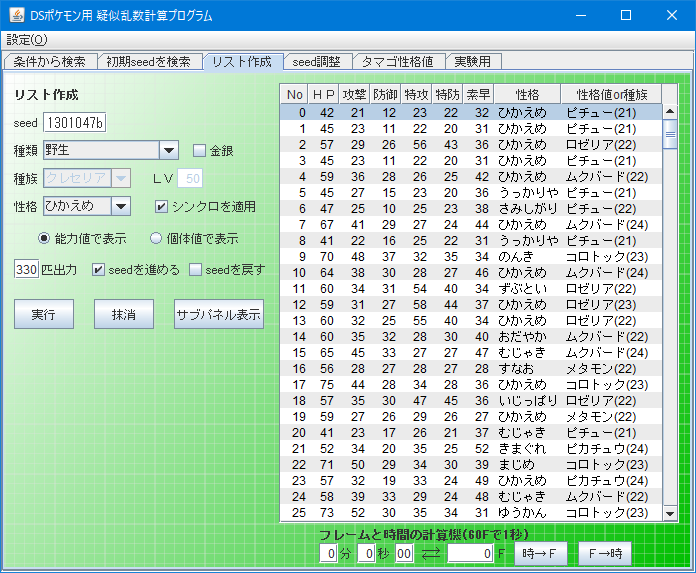This screenshot has width=696, height=573.
Task: Select row 14 おだやか
Action: click(x=471, y=336)
